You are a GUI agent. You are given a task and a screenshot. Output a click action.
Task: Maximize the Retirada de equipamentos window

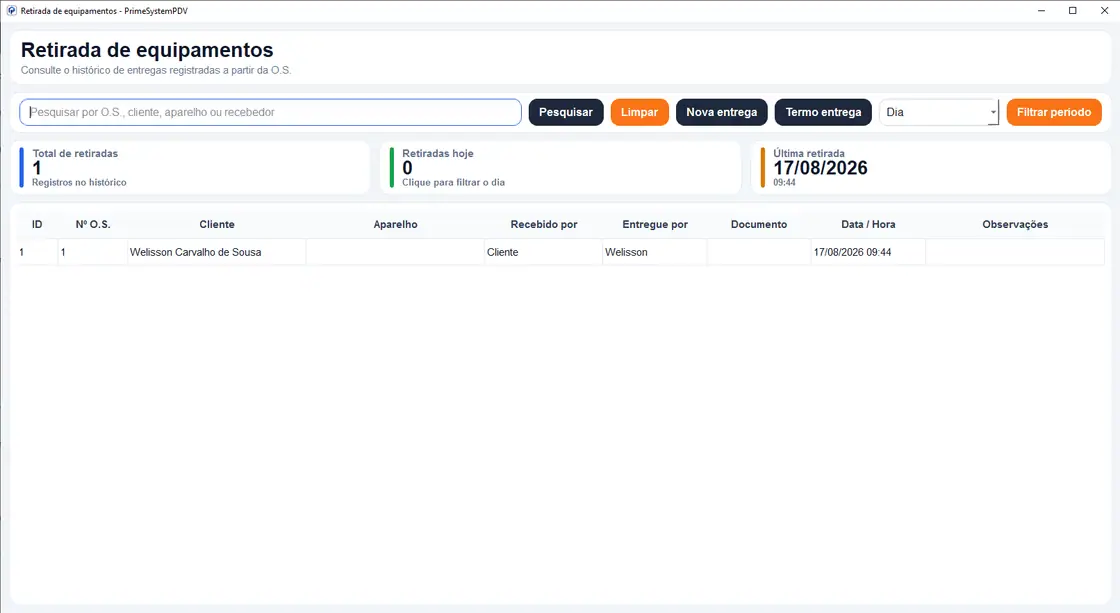click(1073, 11)
